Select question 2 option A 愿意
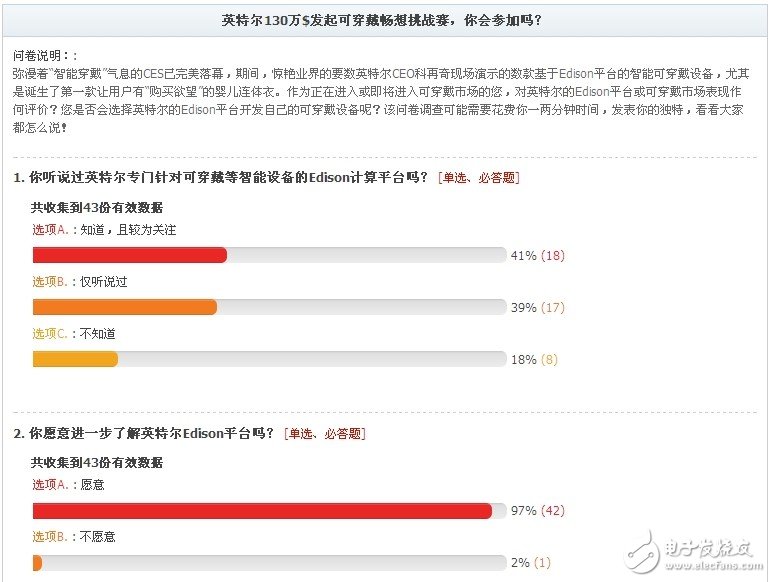The image size is (771, 582). [68, 485]
